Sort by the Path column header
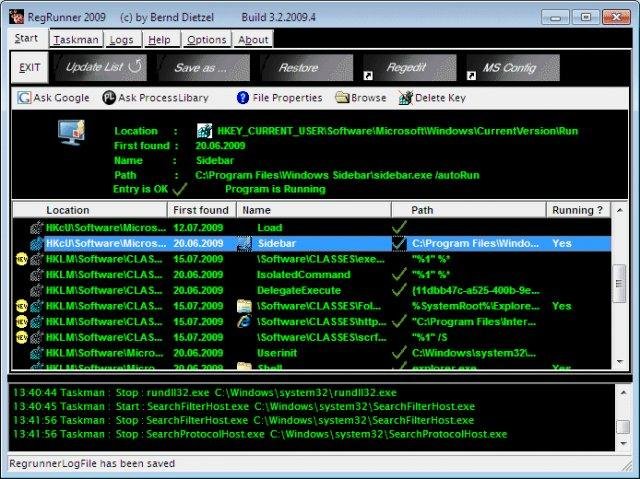 469,210
